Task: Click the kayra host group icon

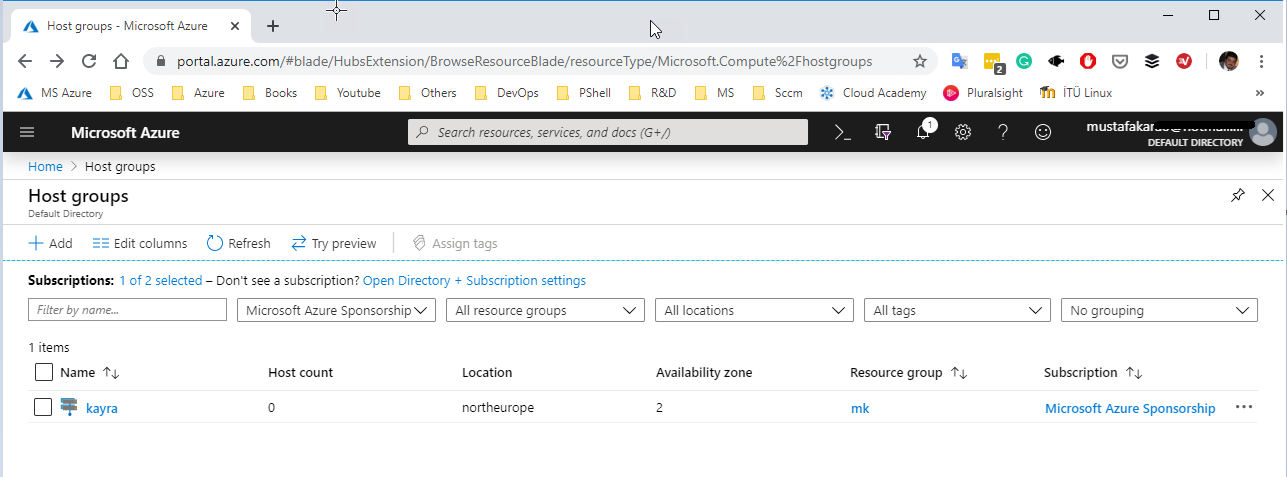Action: tap(69, 407)
